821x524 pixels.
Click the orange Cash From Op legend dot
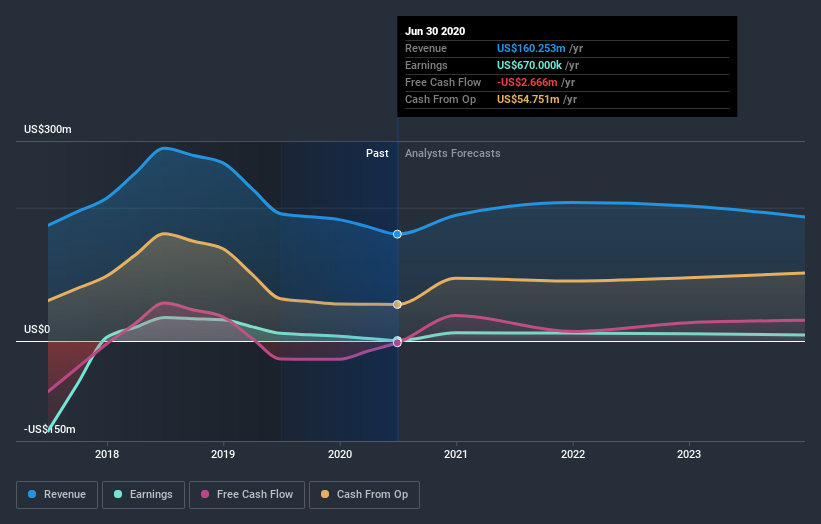tap(325, 494)
